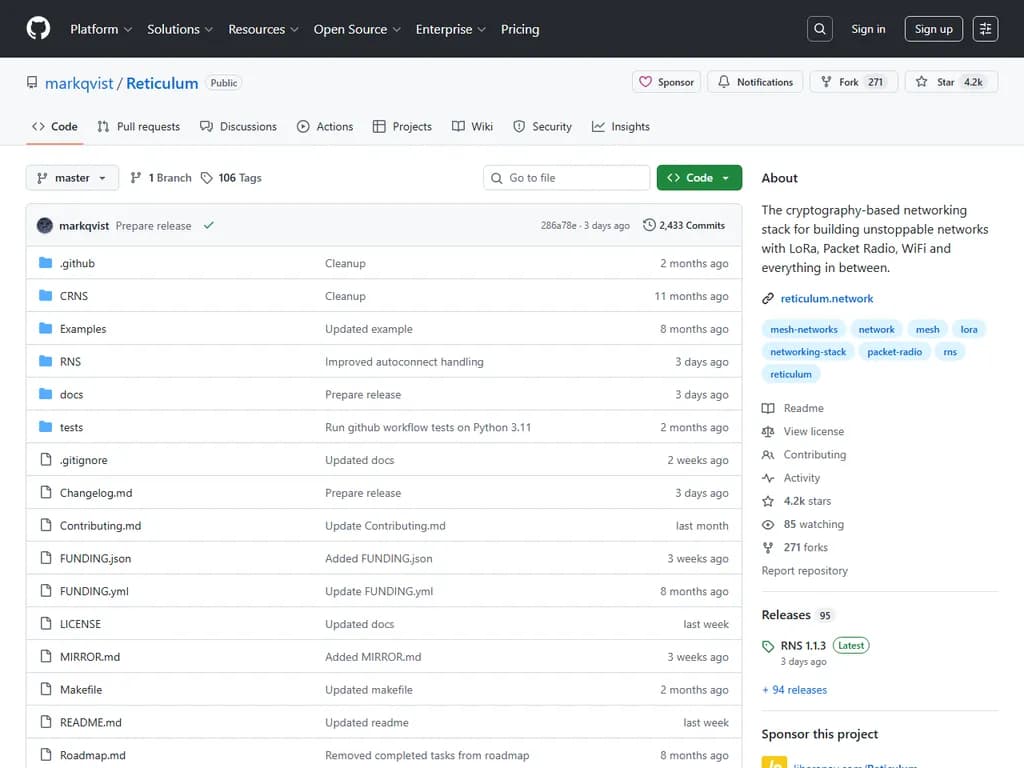Click the green checkmark commit status icon
Viewport: 1024px width, 768px height.
tap(209, 226)
